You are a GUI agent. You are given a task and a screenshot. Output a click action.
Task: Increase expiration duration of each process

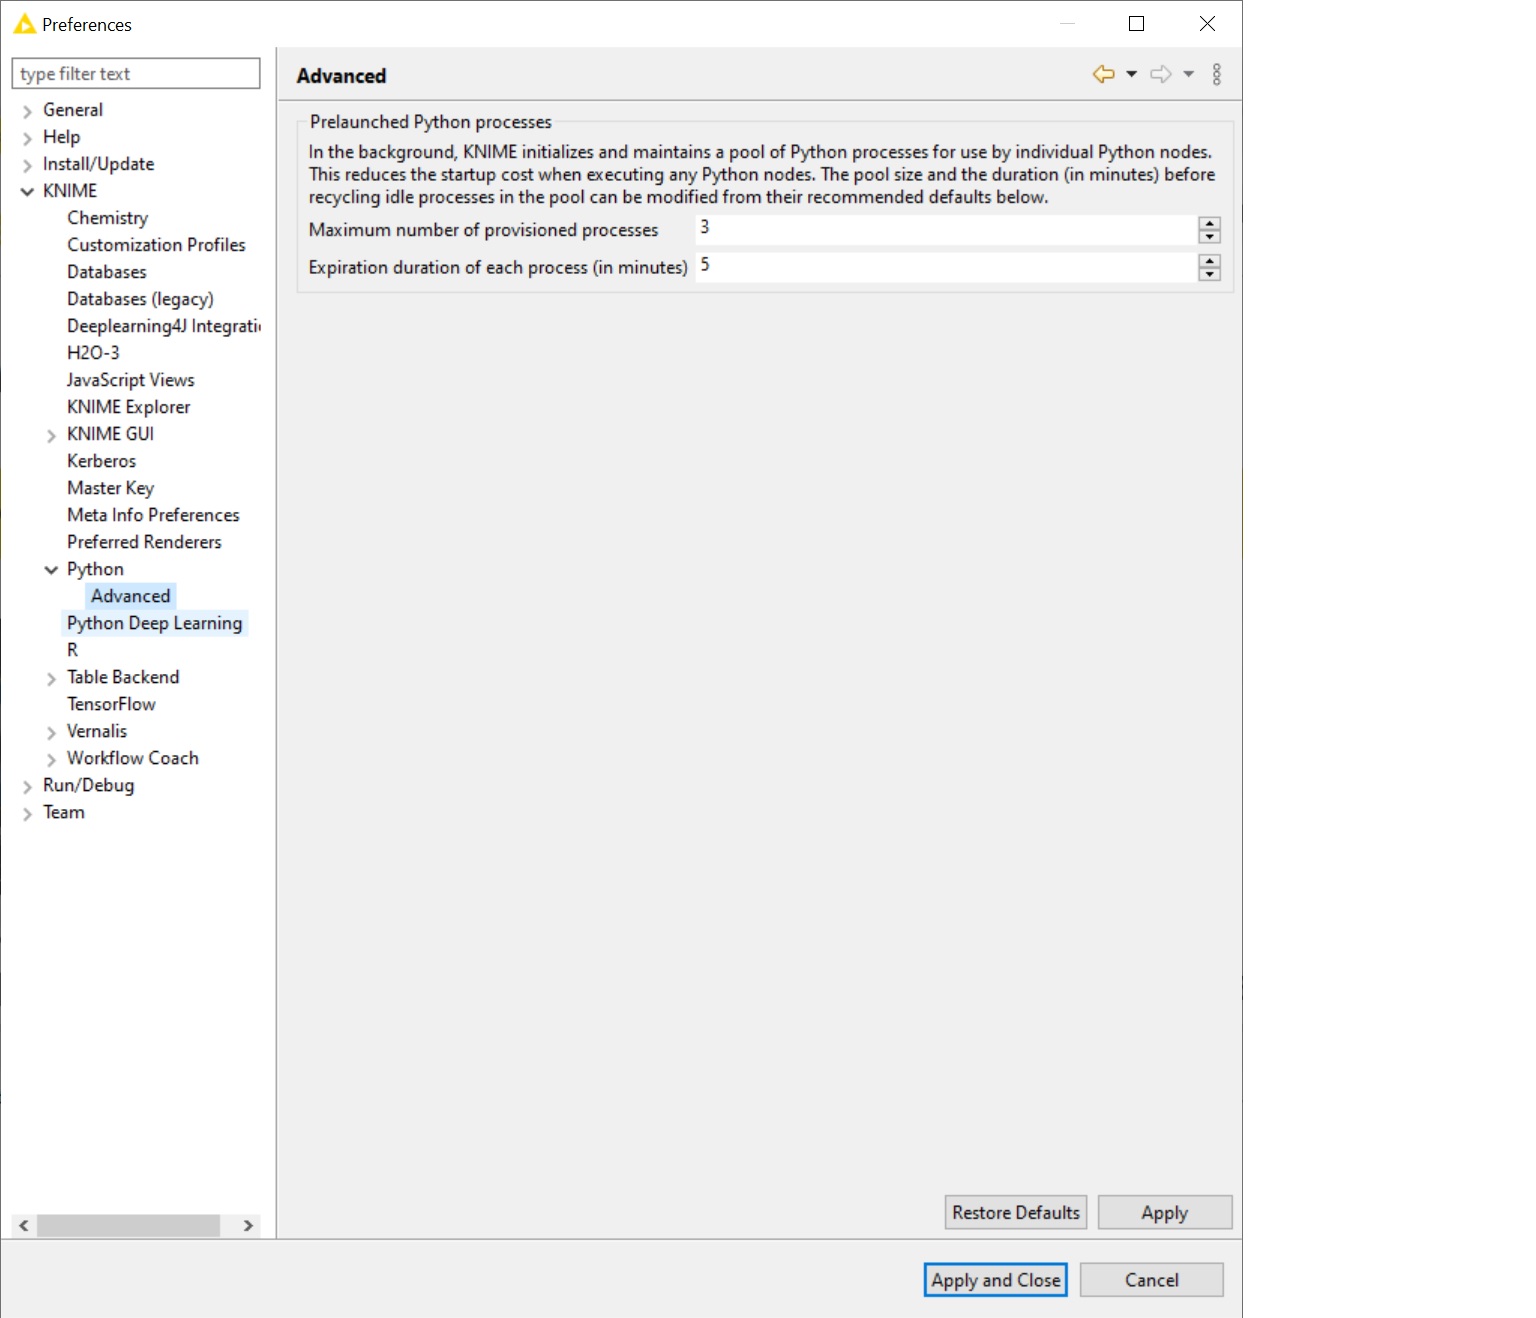(1210, 261)
